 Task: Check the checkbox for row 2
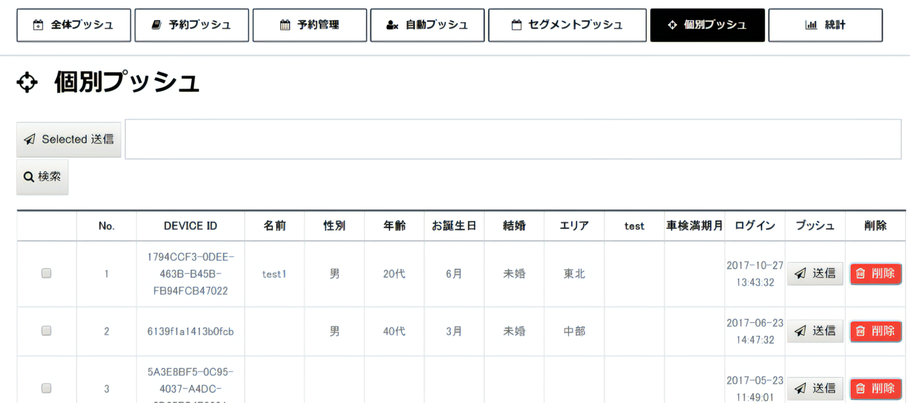[46, 331]
